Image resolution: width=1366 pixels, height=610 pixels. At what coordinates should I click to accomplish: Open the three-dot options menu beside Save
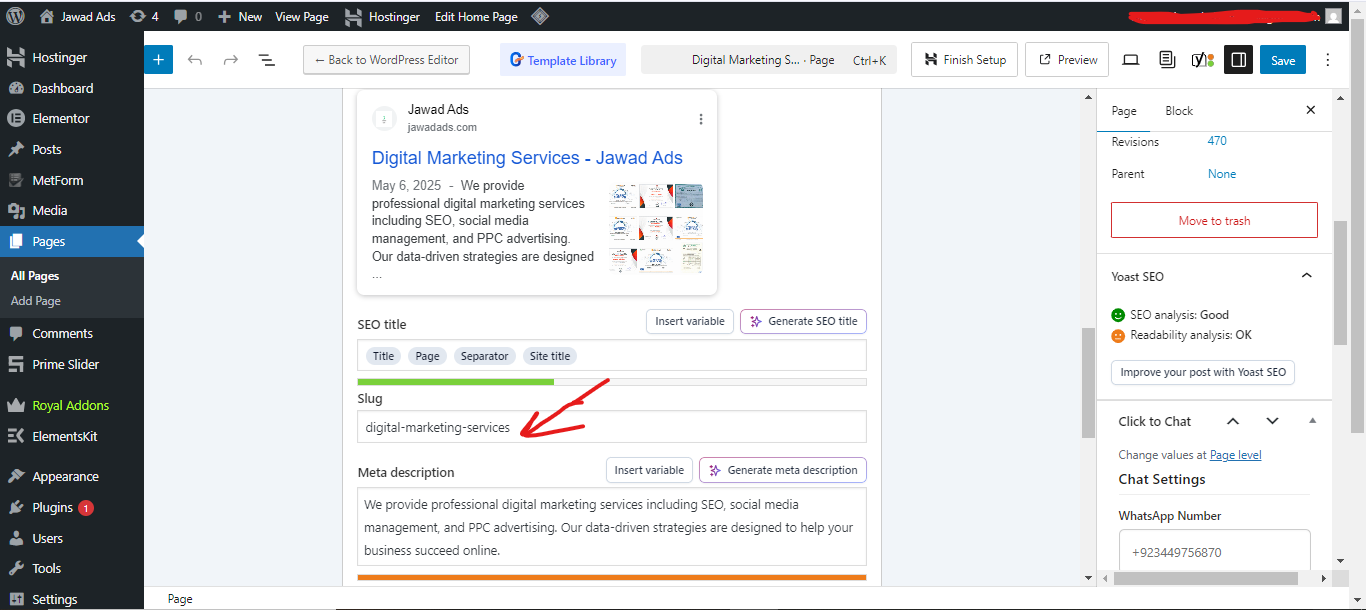[x=1328, y=60]
